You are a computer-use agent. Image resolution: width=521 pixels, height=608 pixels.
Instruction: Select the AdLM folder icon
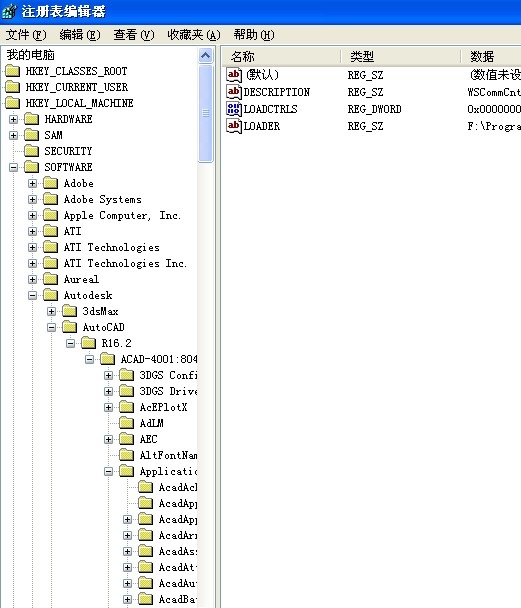tap(126, 423)
